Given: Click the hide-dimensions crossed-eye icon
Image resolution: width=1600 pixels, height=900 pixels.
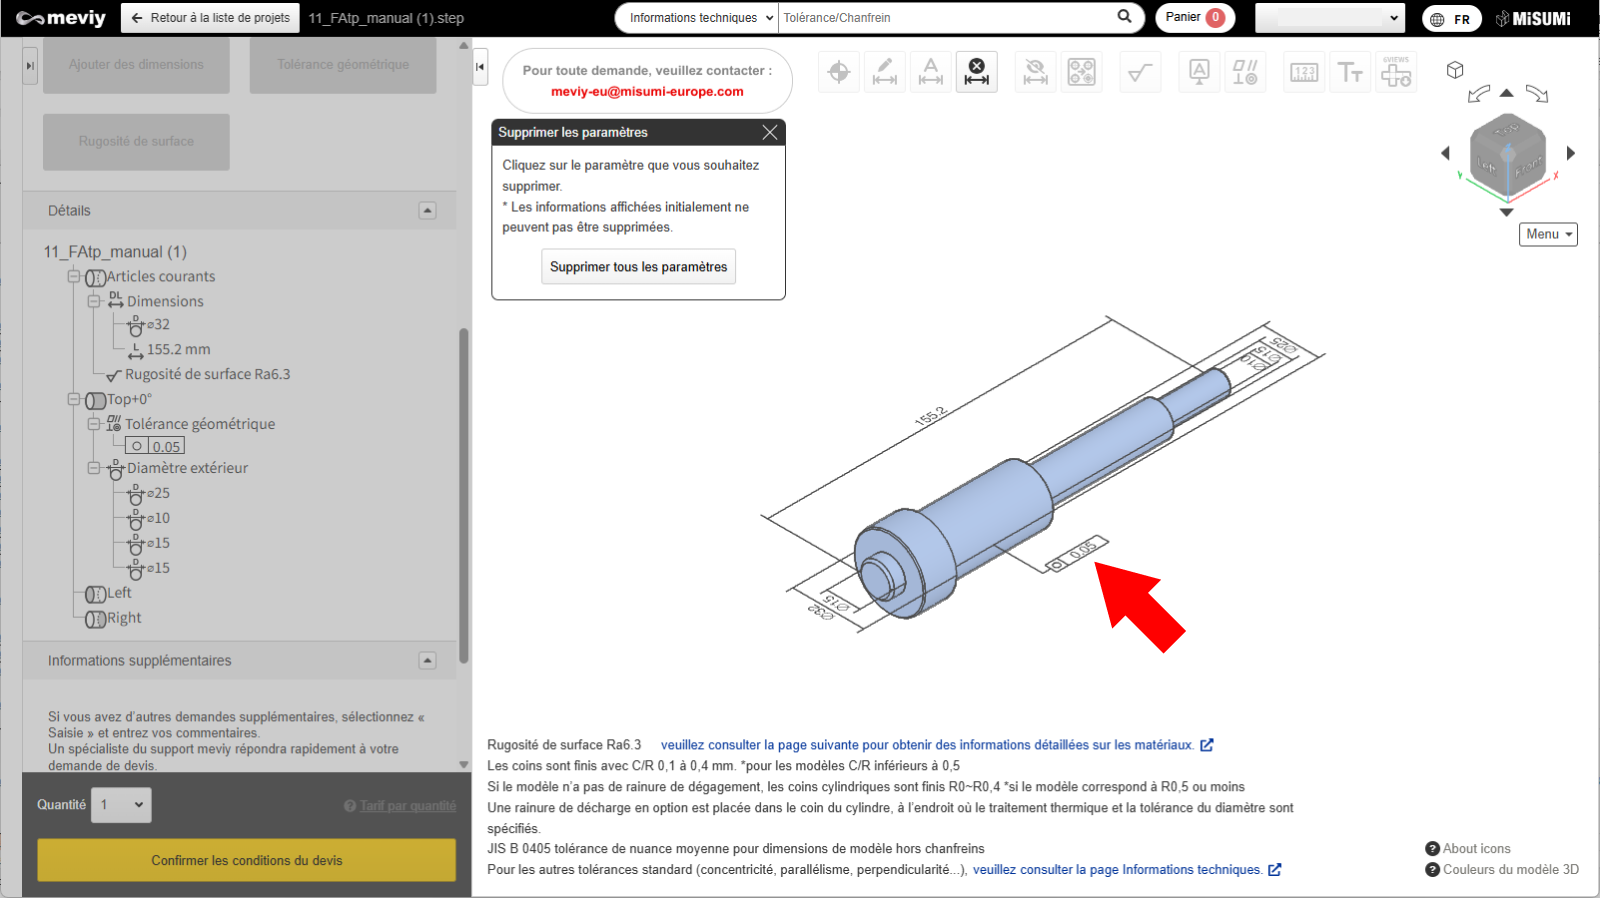Looking at the screenshot, I should tap(1036, 72).
